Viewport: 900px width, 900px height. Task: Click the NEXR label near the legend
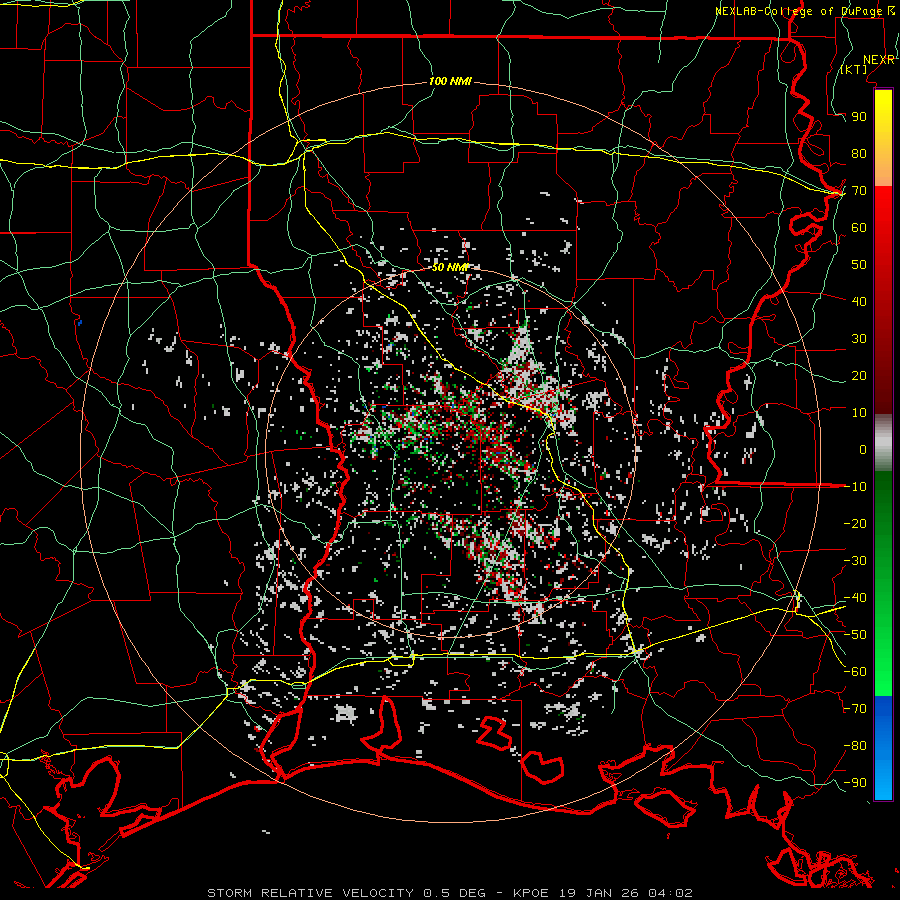(x=879, y=60)
